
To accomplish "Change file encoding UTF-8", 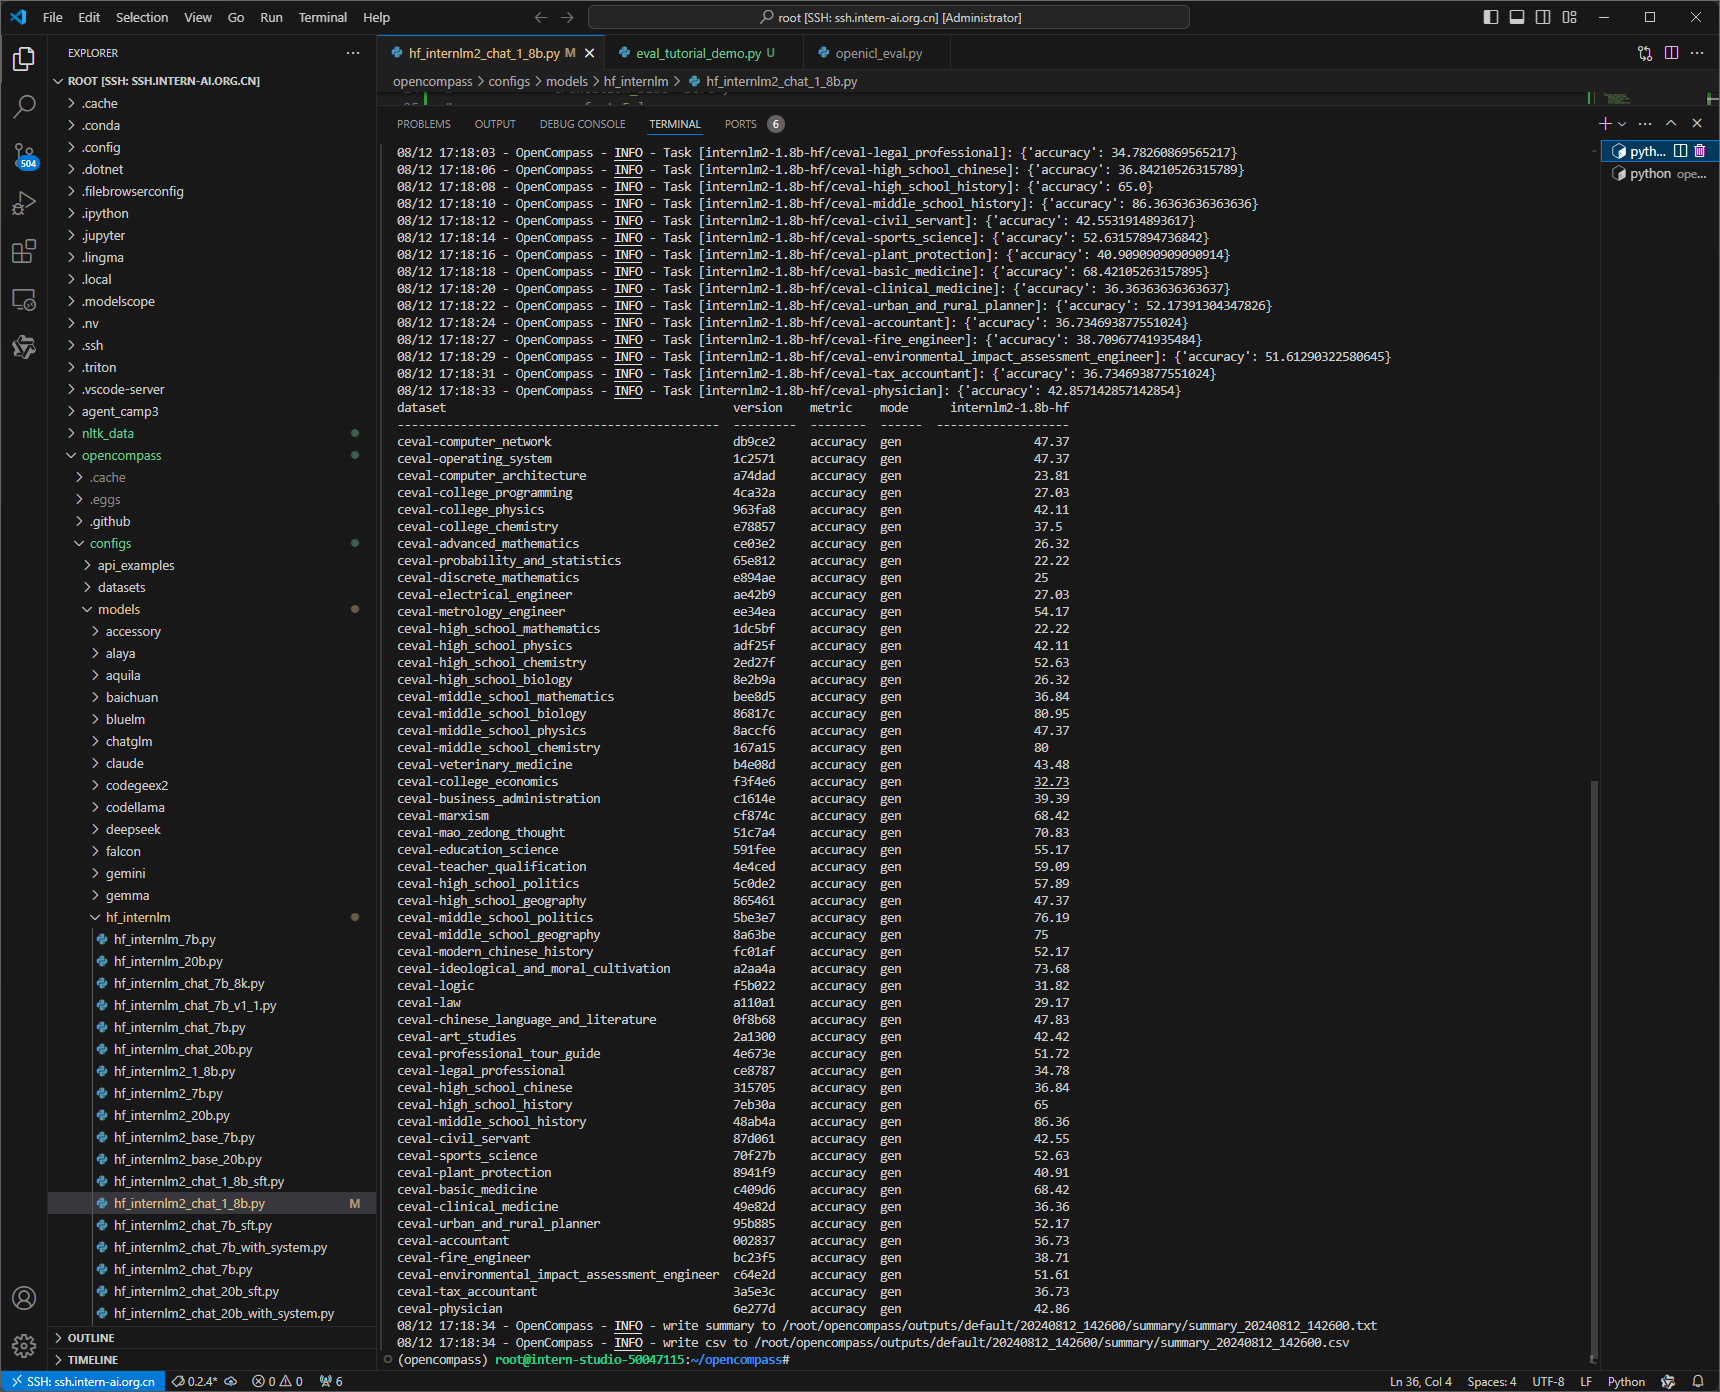I will [x=1548, y=1382].
